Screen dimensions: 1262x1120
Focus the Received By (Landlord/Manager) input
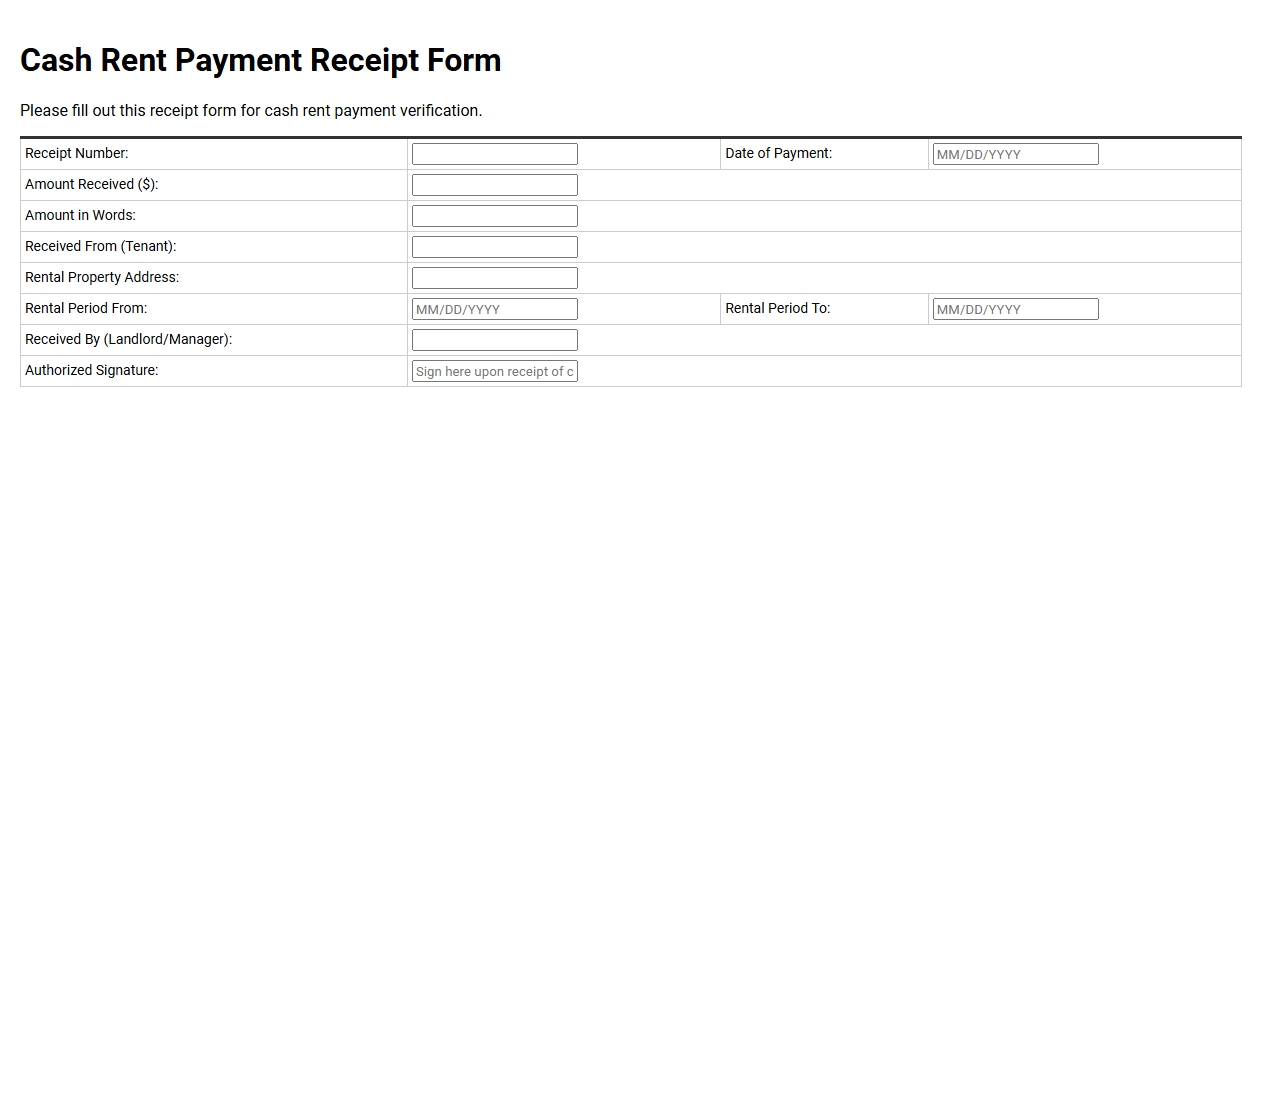(495, 340)
